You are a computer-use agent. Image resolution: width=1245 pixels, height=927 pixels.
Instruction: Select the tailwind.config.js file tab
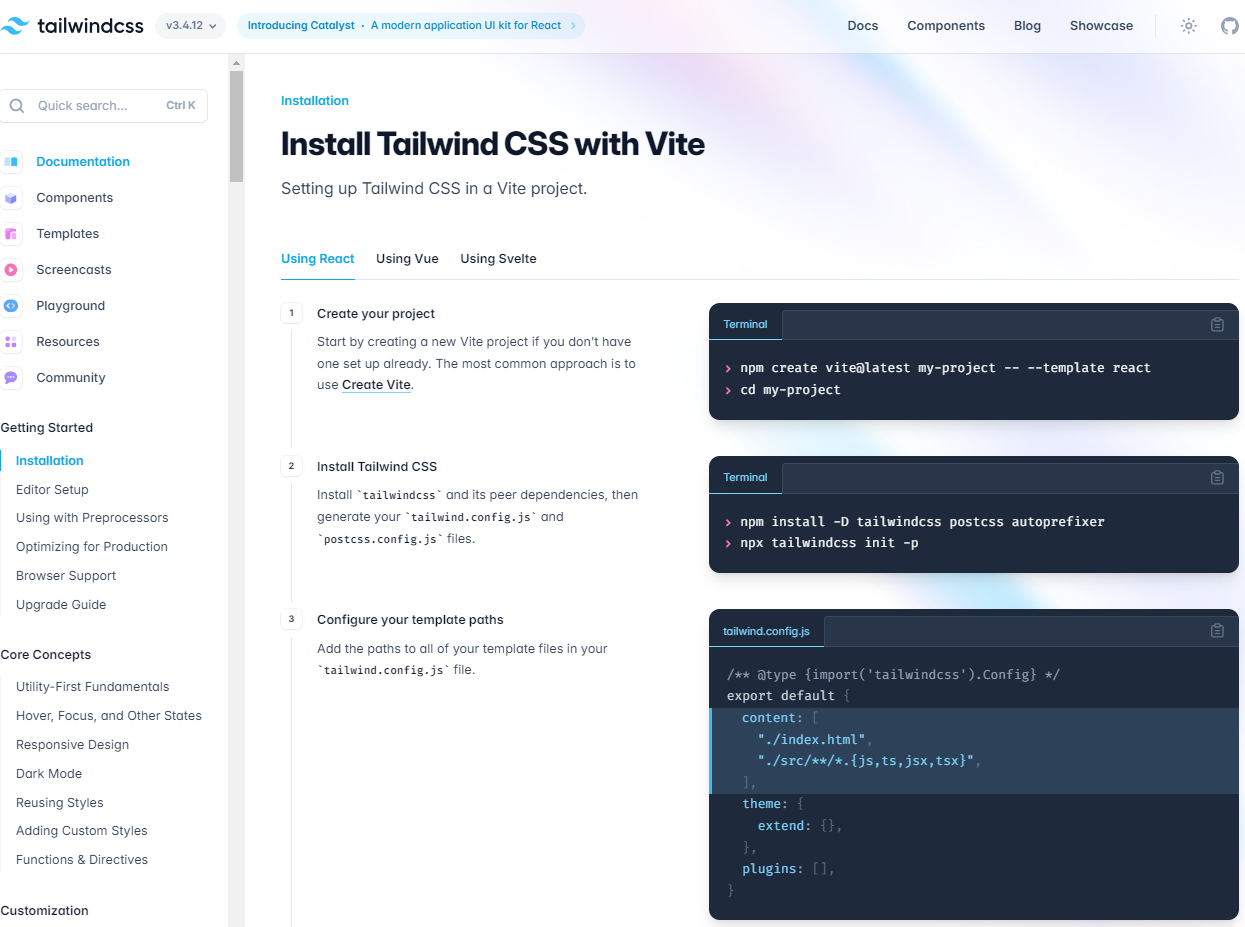pos(766,631)
